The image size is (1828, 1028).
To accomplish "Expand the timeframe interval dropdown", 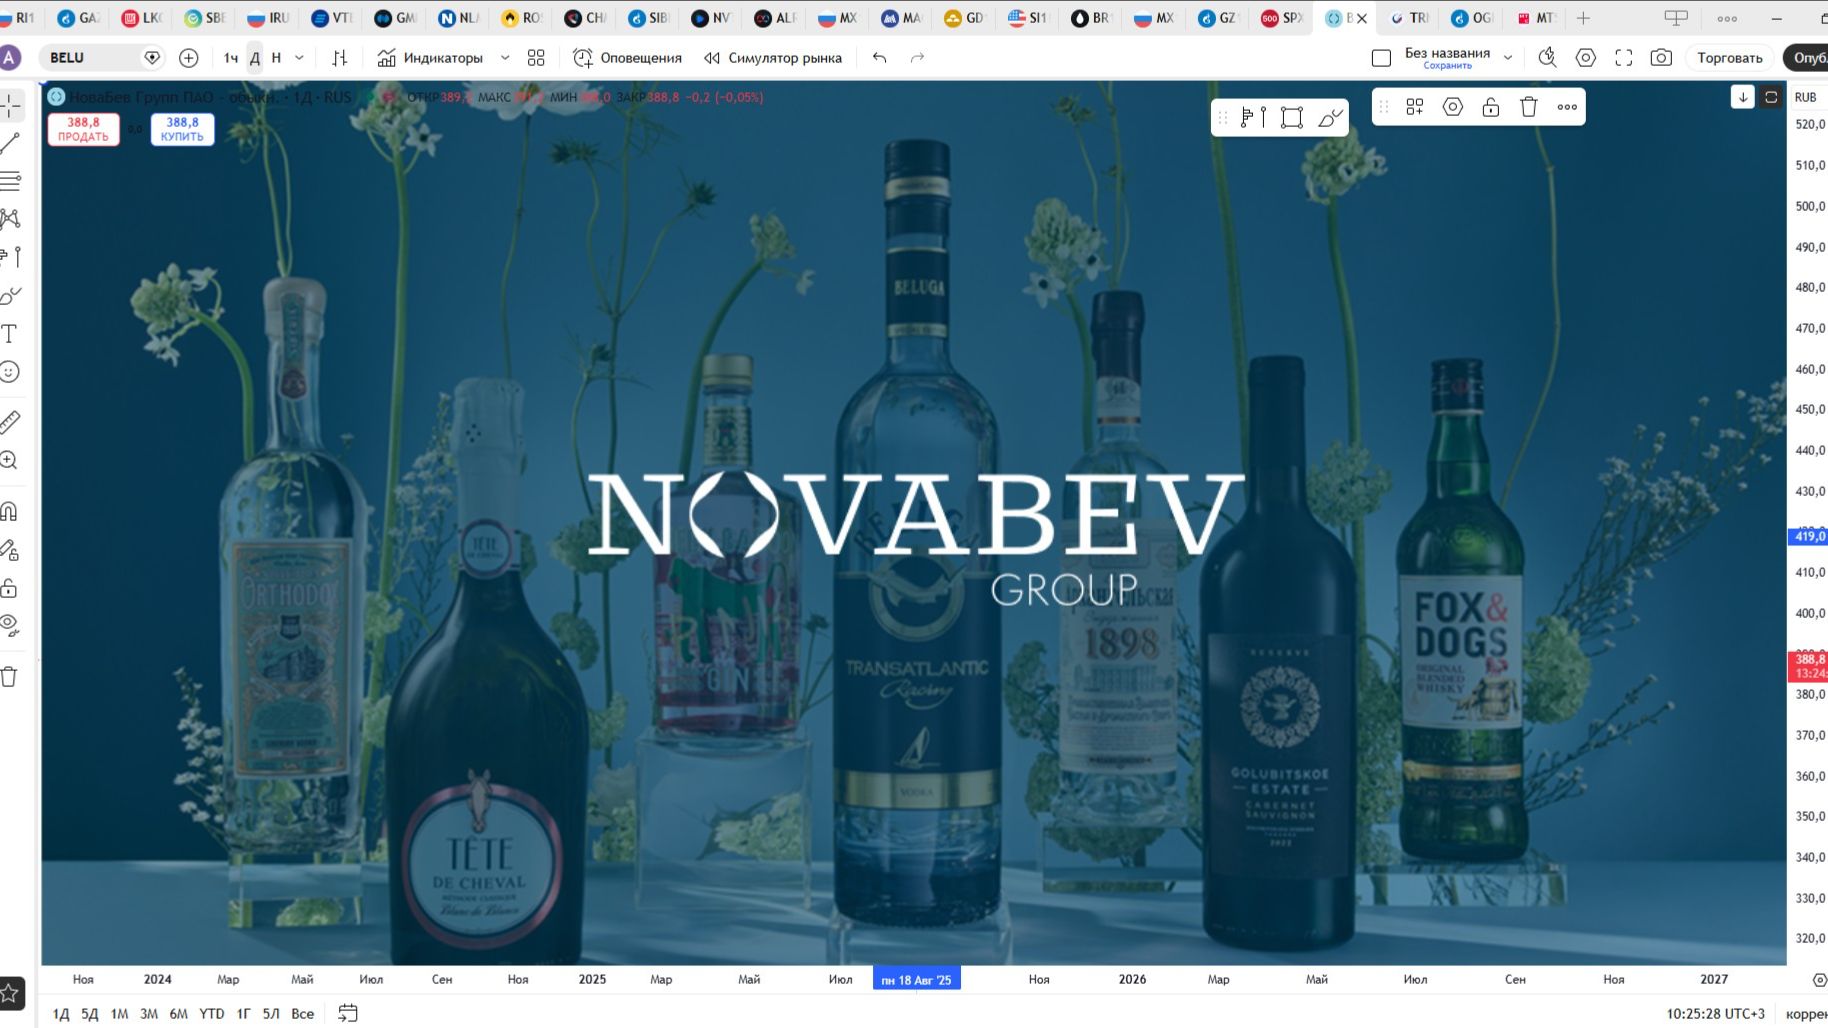I will [x=299, y=58].
